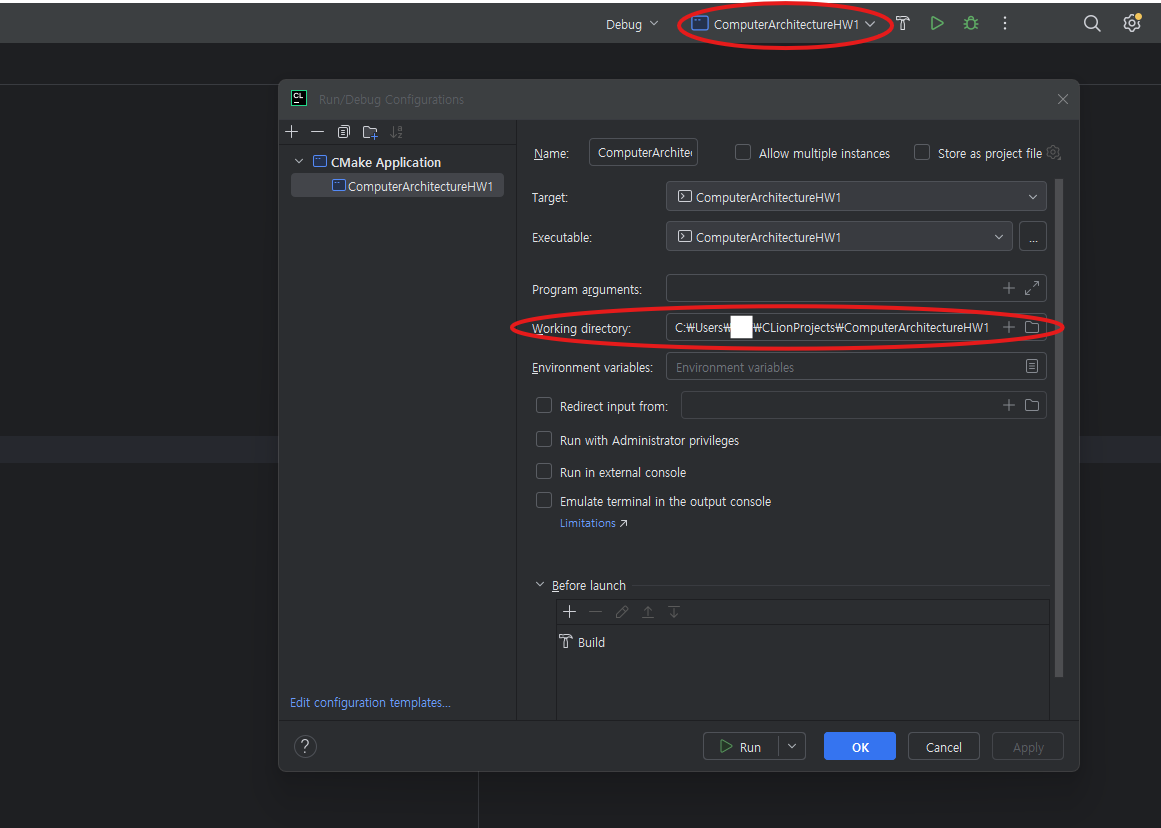Insert macro in Redirect input field

coord(1008,405)
